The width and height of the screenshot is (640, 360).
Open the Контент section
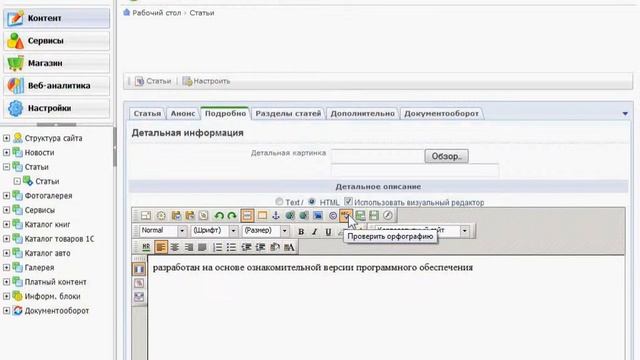click(56, 18)
